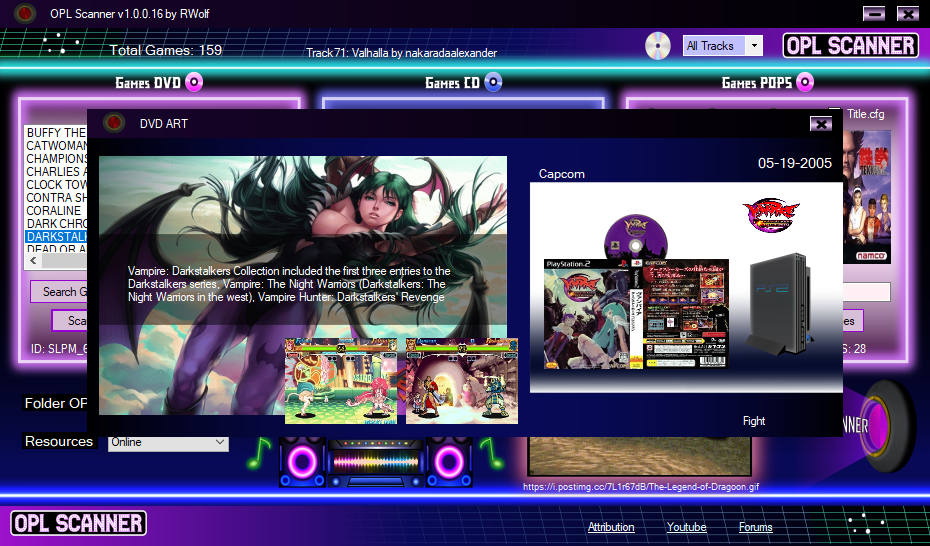The height and width of the screenshot is (546, 930).
Task: Click the PS2 console image
Action: pyautogui.click(x=780, y=304)
